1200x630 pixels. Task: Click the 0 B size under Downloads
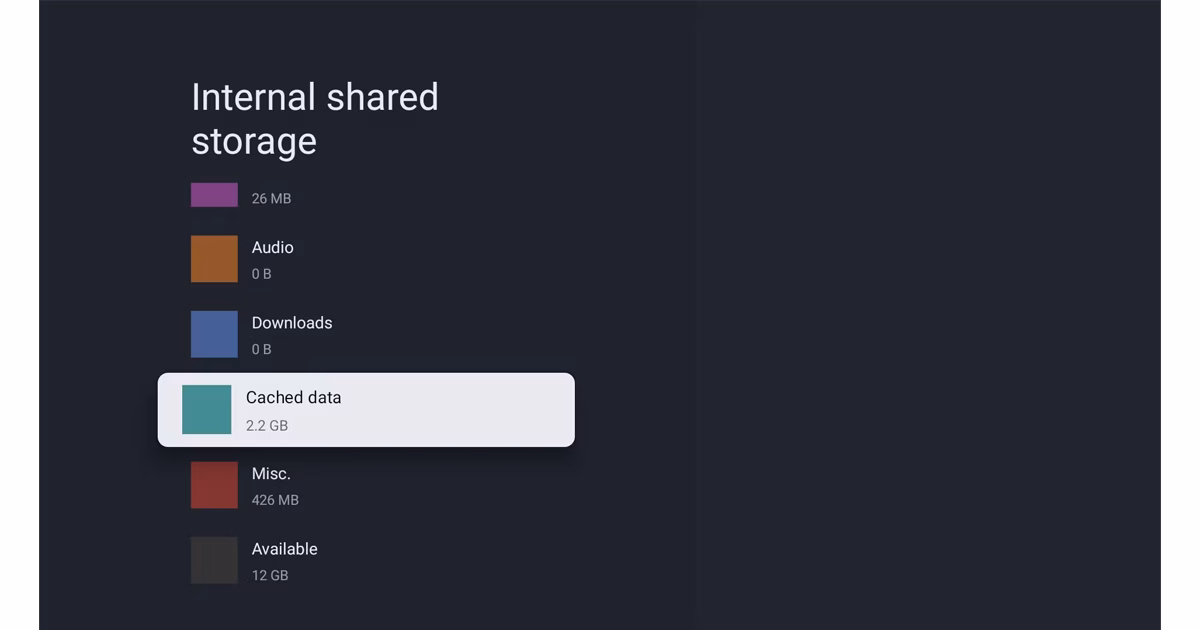(x=261, y=349)
